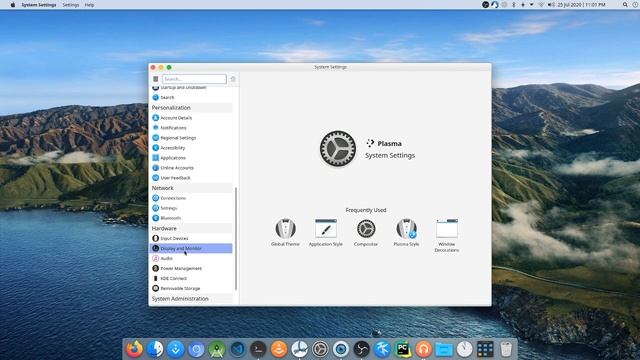Click the date and time clock

pos(581,5)
